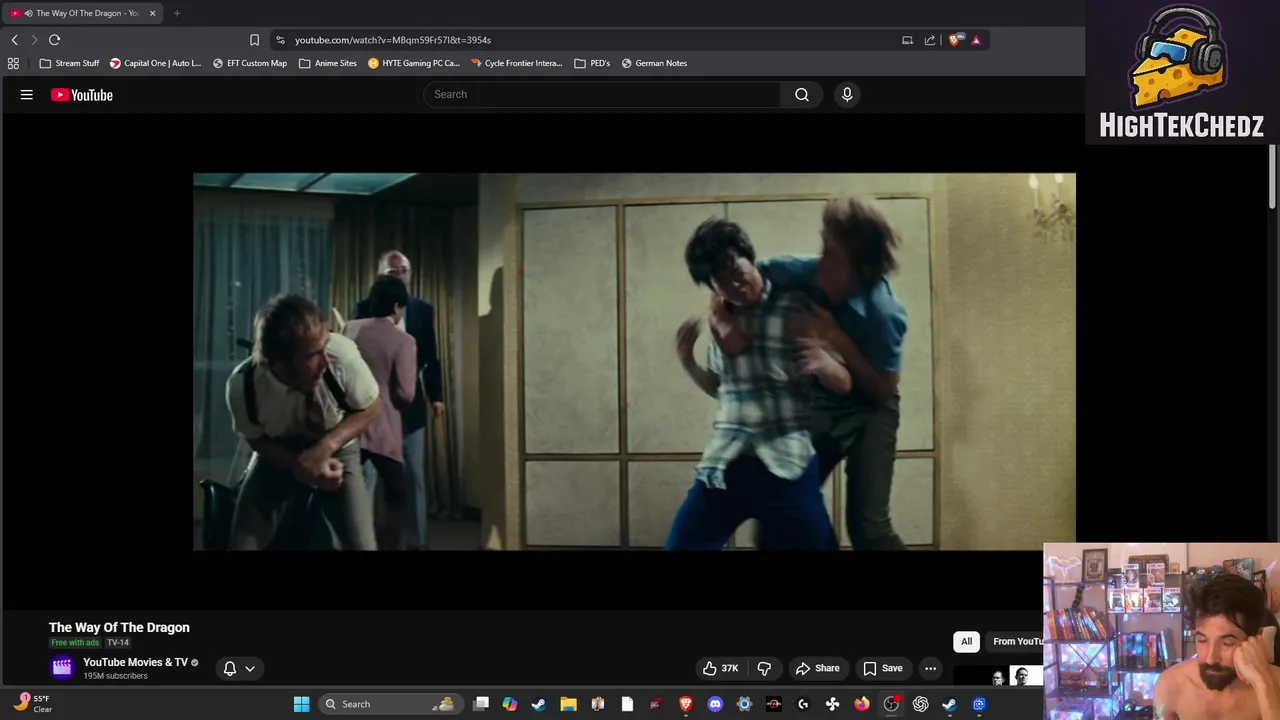Launch Copilot from the taskbar
This screenshot has width=1280, height=720.
tap(510, 704)
